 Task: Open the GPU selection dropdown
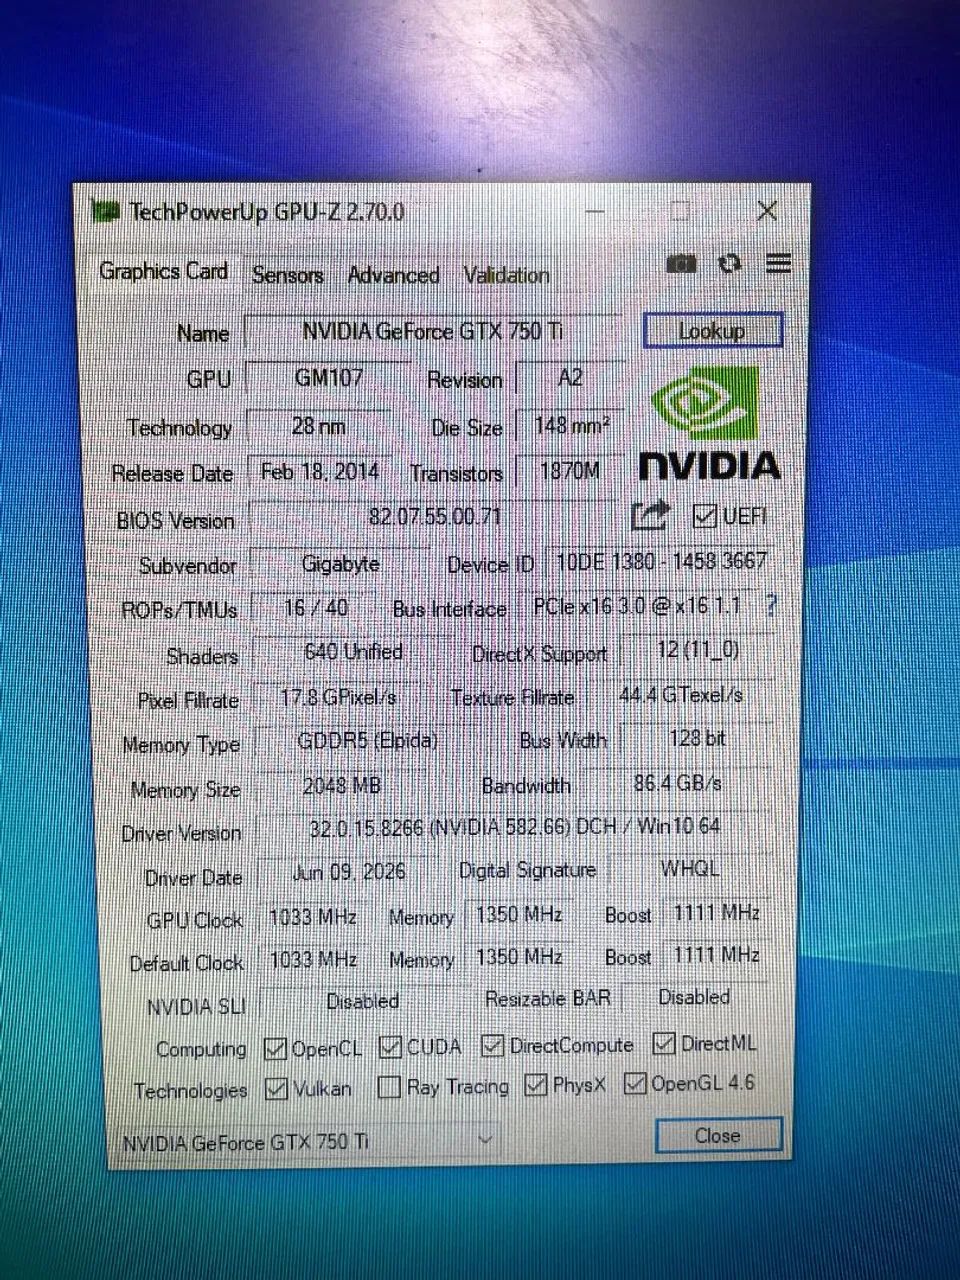(x=306, y=1141)
